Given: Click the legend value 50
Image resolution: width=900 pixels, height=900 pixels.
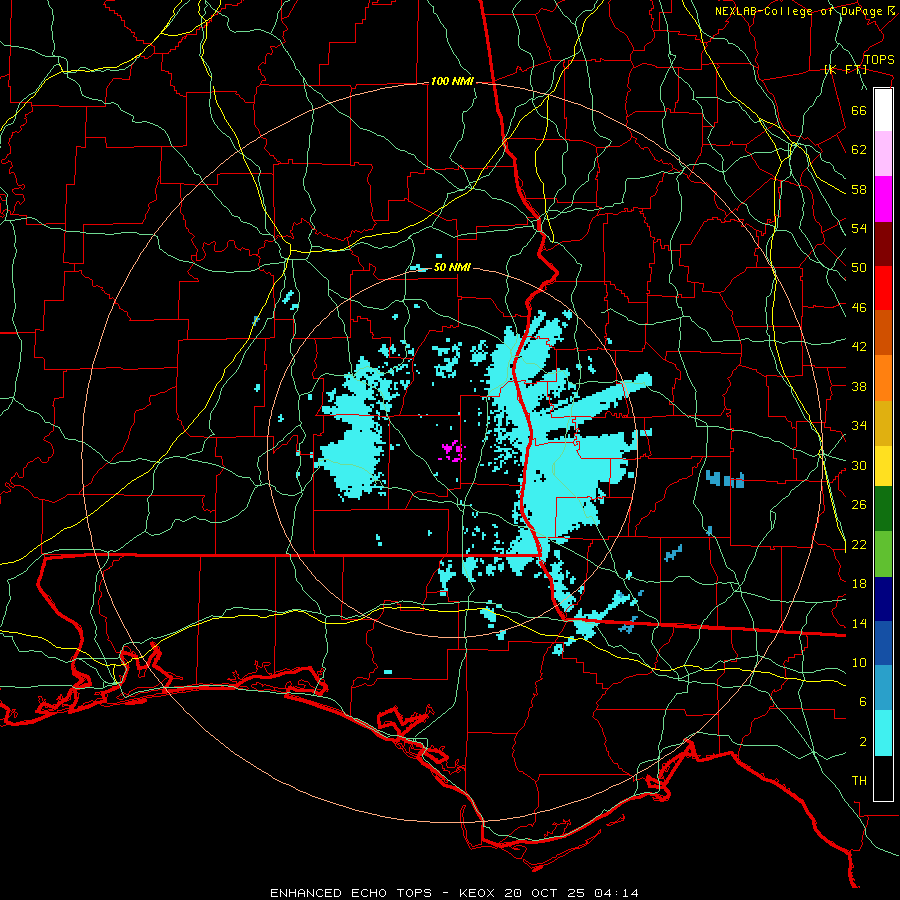Looking at the screenshot, I should coord(859,268).
